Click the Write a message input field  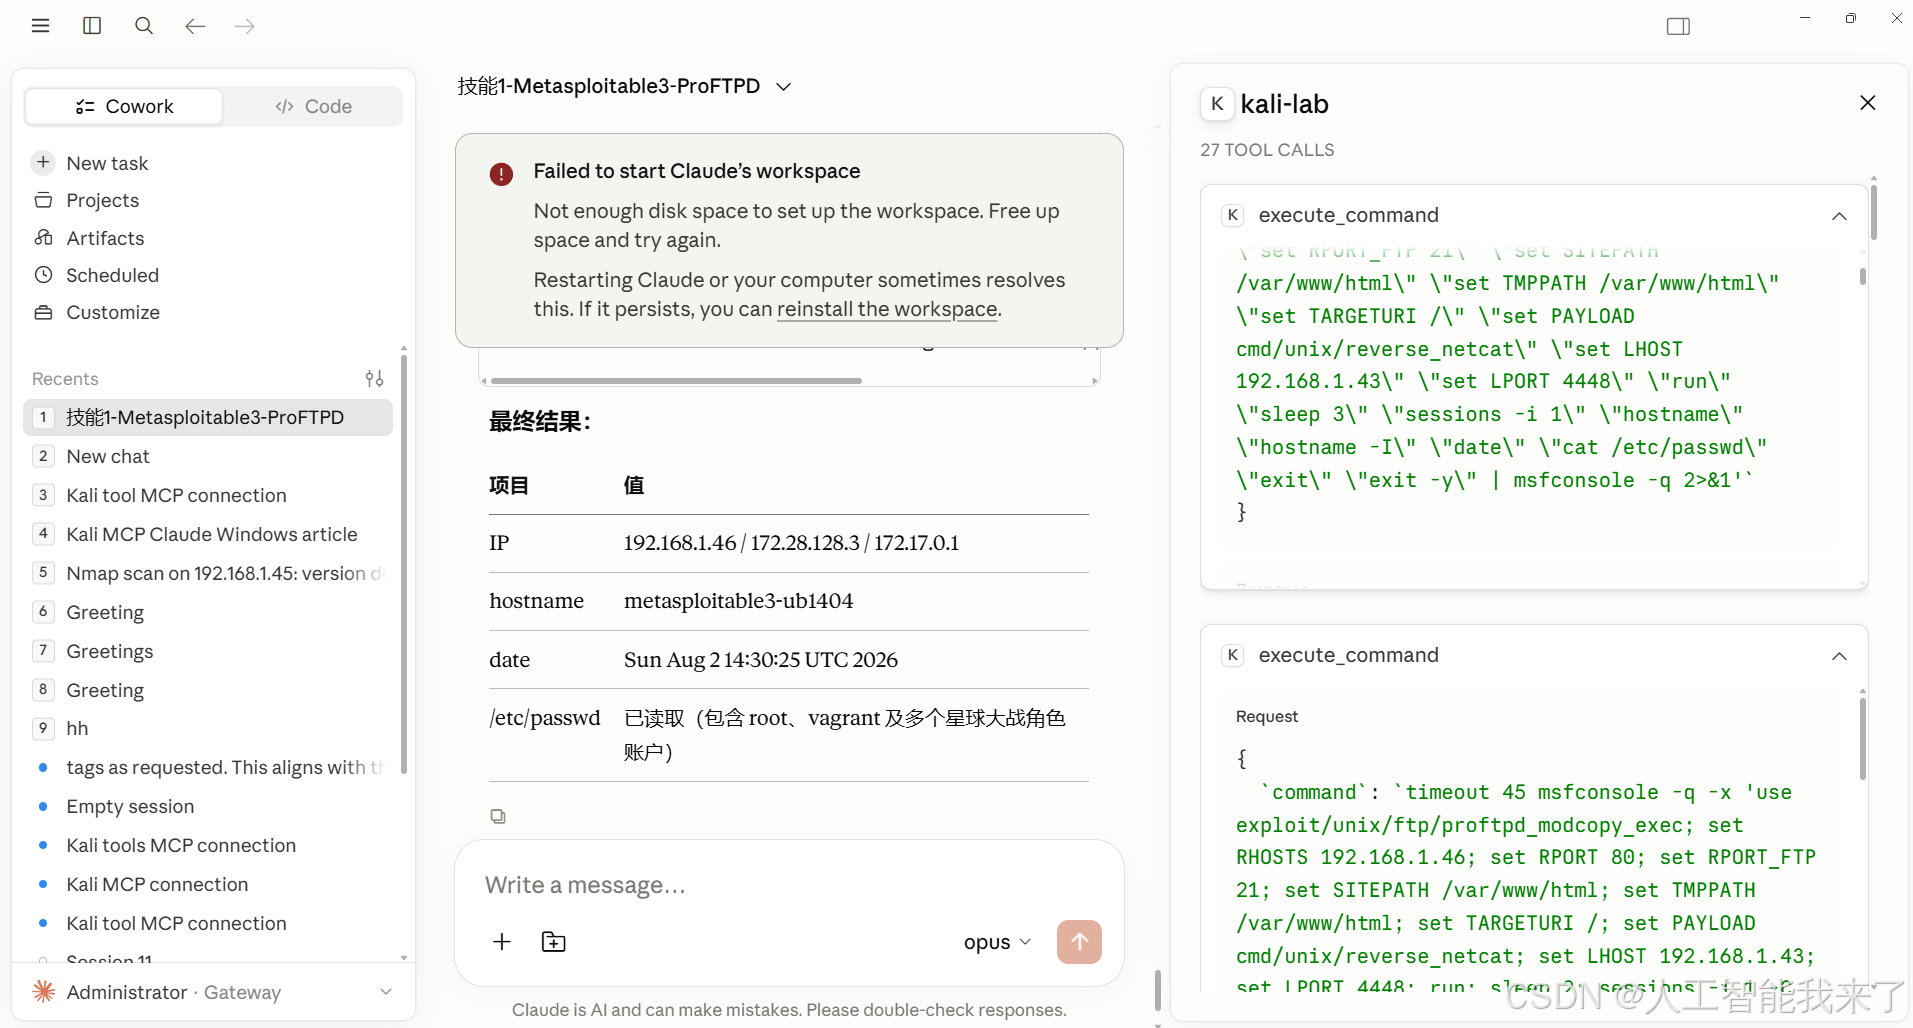coord(788,885)
